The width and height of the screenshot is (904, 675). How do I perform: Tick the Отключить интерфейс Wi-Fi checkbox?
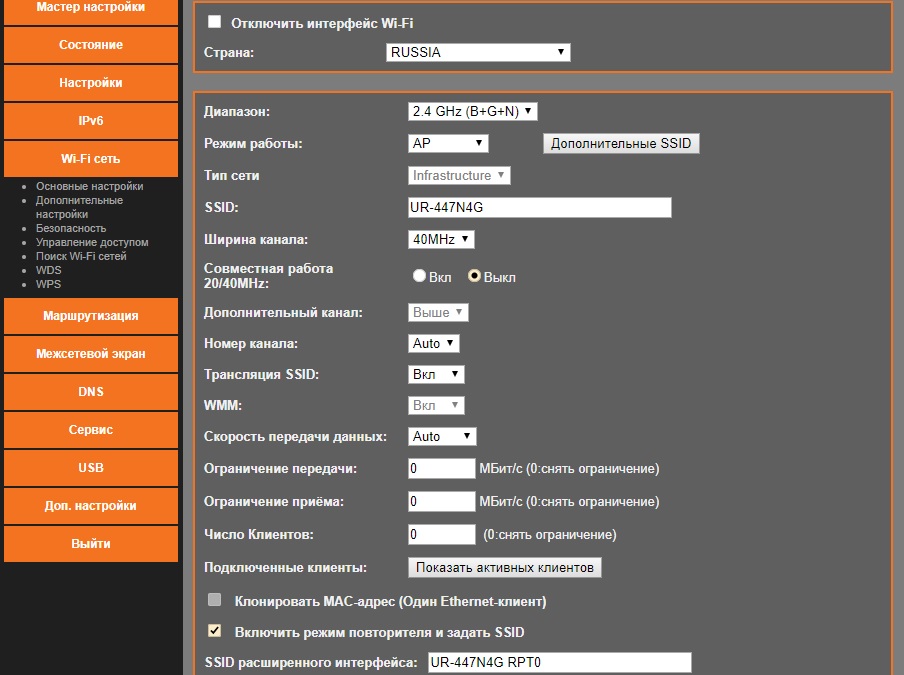tap(214, 22)
